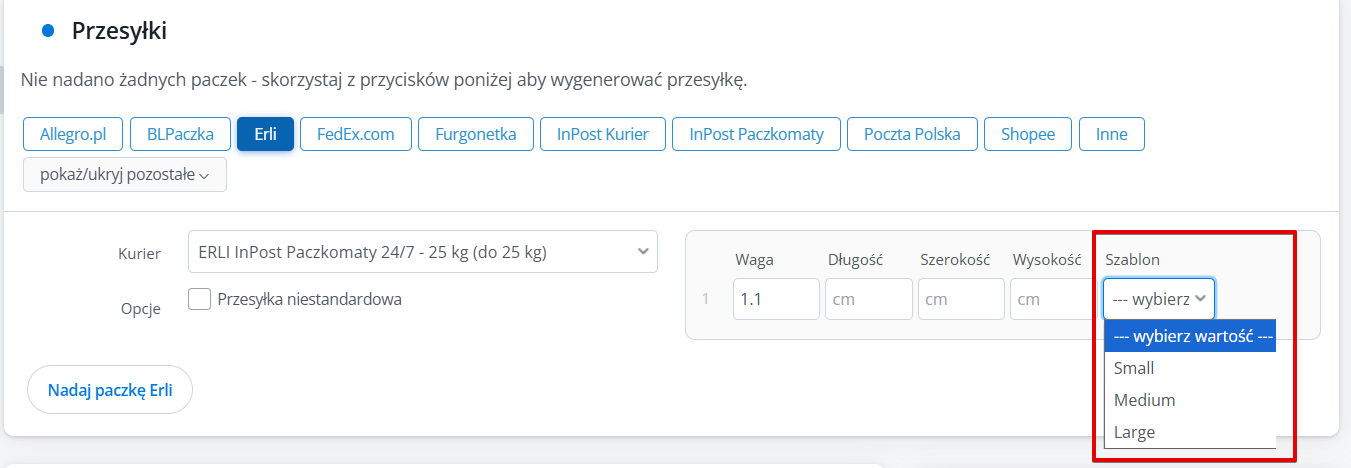Enable the Przesyłka niestandardowa checkbox
Viewport: 1351px width, 468px height.
(x=200, y=299)
